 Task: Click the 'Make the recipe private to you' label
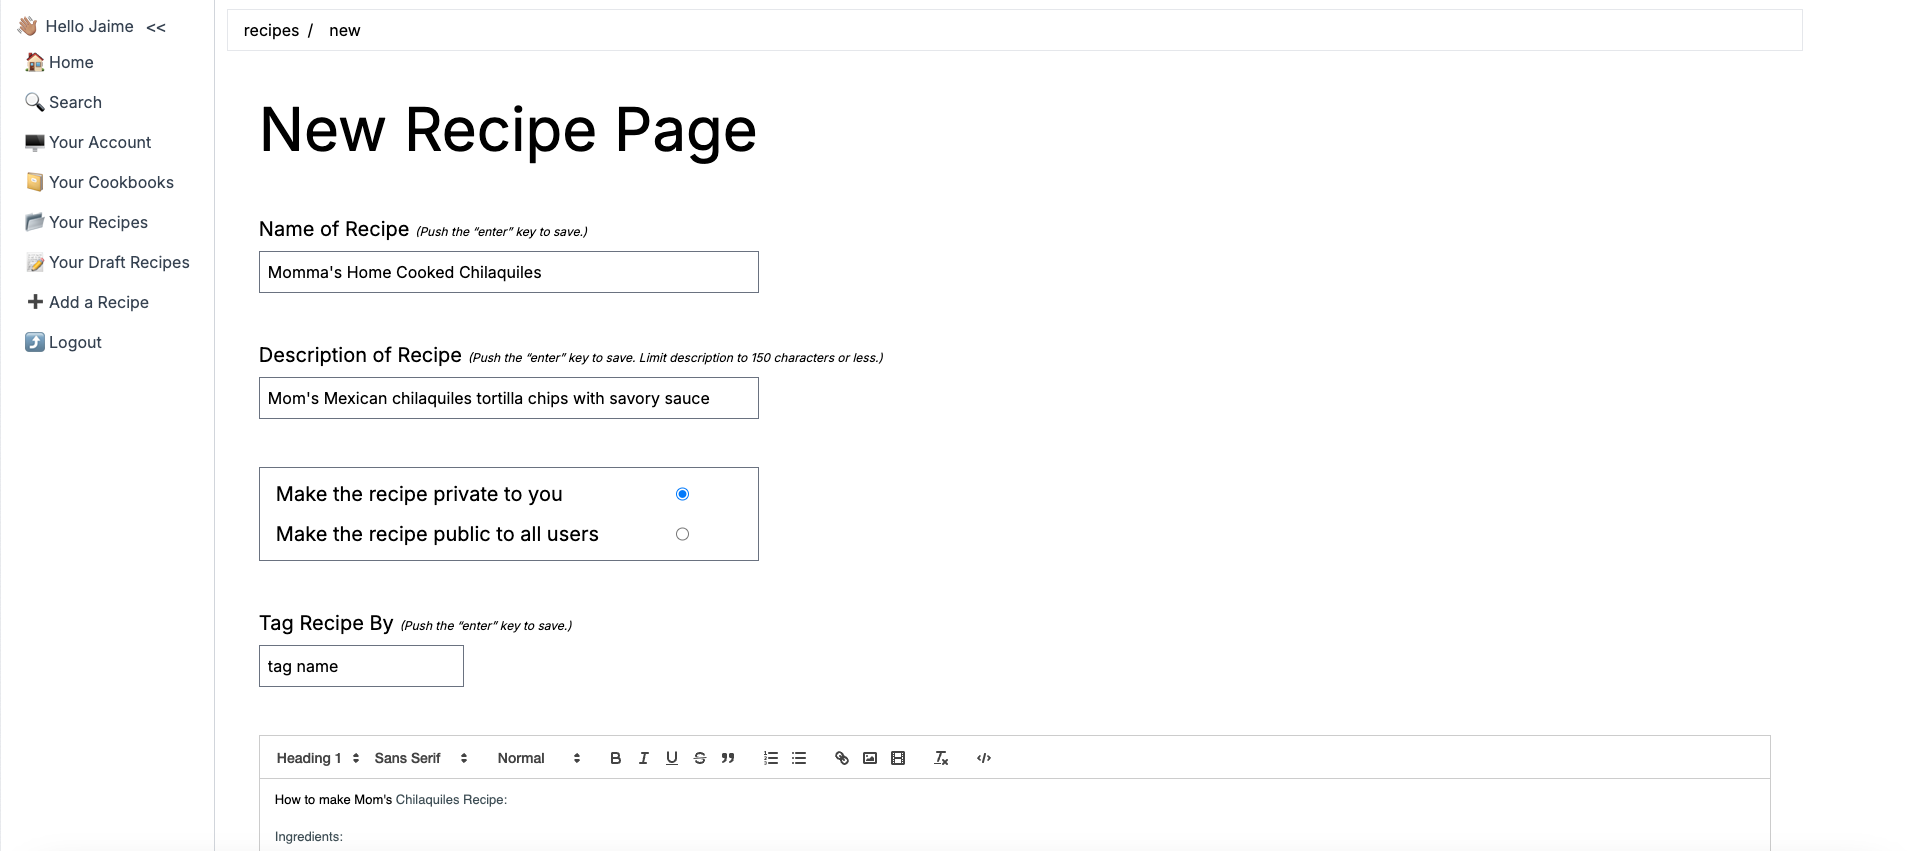(419, 494)
